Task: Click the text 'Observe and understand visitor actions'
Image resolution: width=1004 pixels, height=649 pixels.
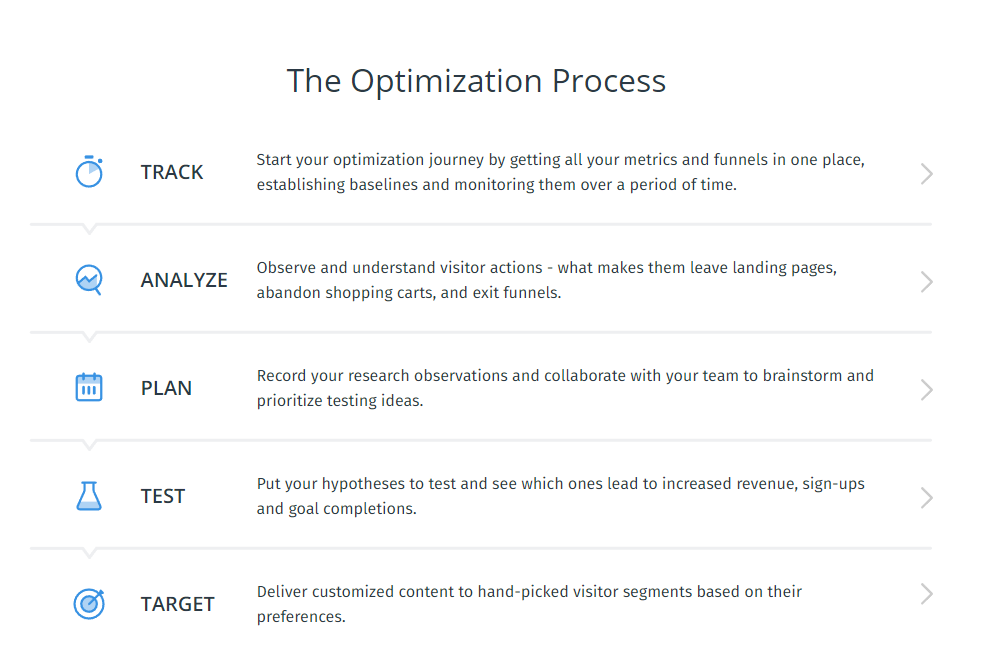Action: [x=400, y=268]
